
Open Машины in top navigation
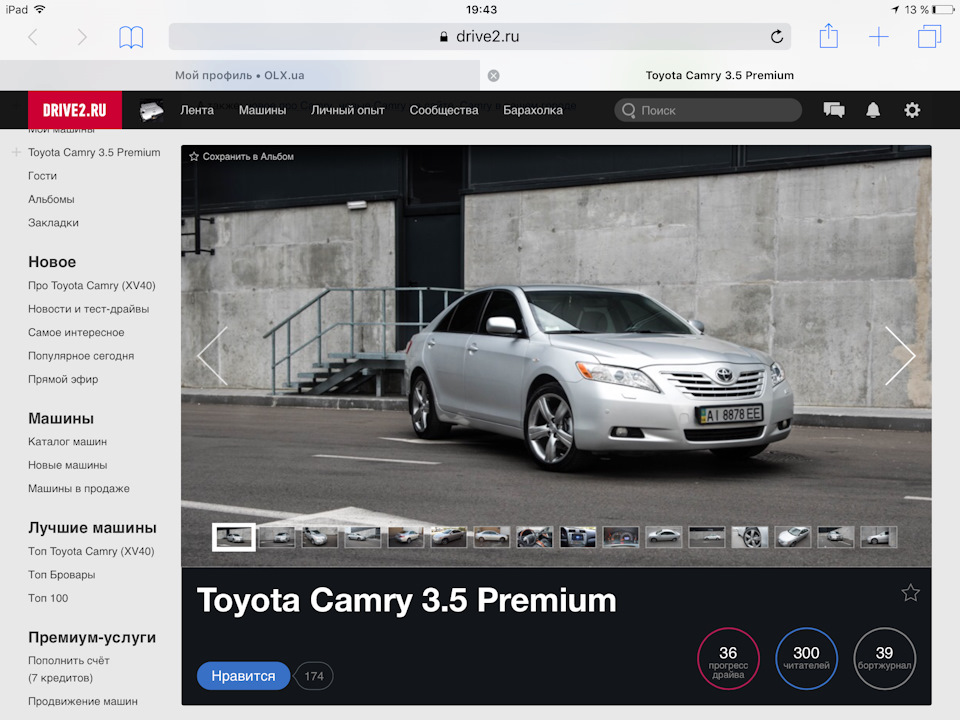(262, 110)
